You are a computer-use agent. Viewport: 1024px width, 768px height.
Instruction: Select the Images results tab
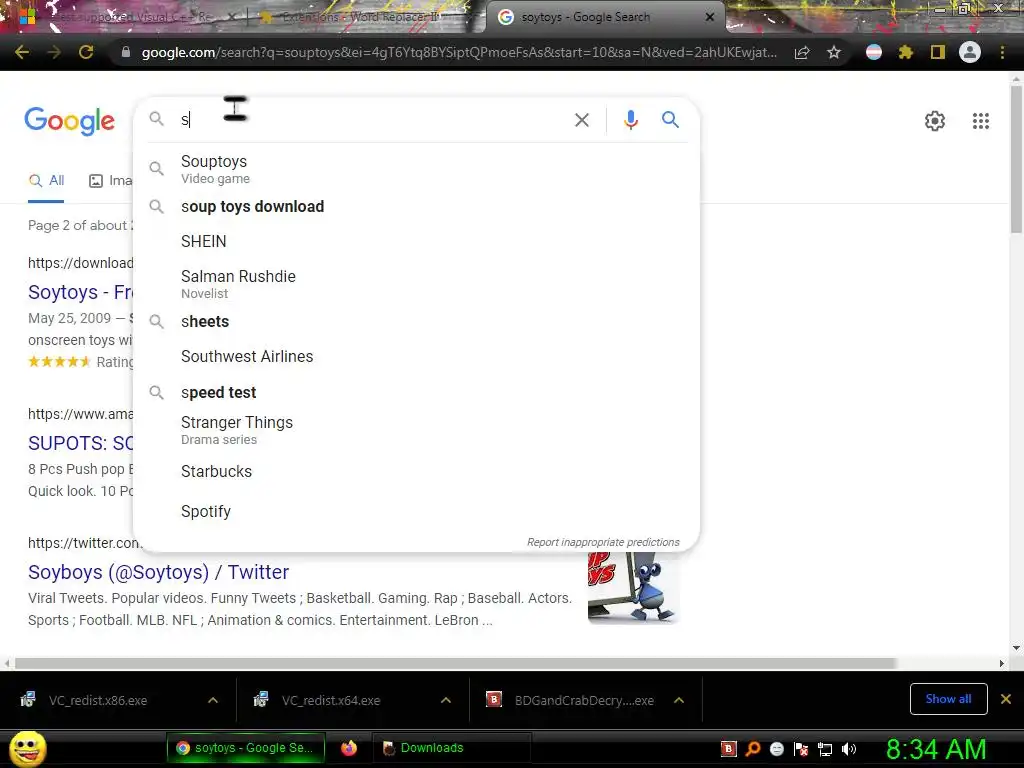click(110, 181)
